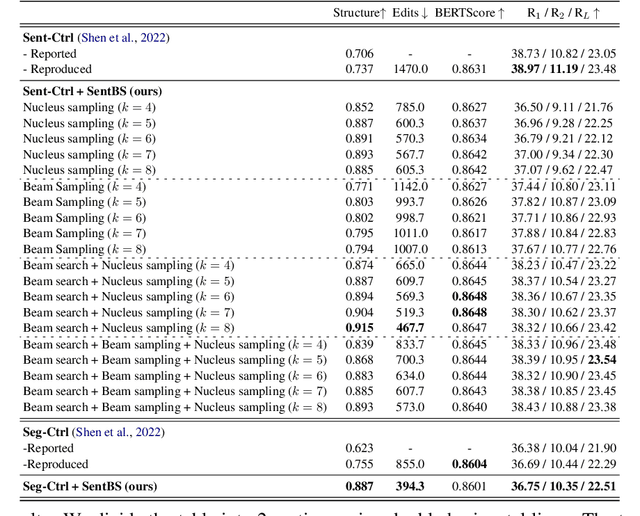Select the 0.623 Structure value under Seg-Ctrl
The height and width of the screenshot is (516, 640).
tap(361, 448)
